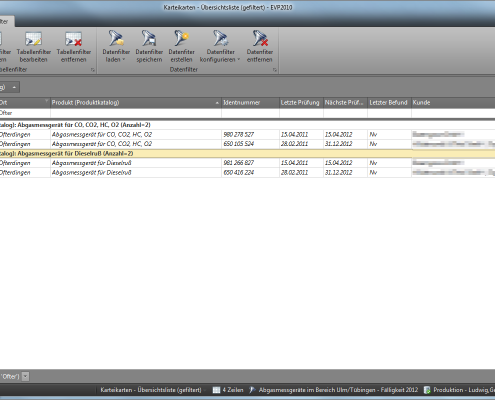Click the Identnummer filter row field
Viewport: 495px width, 400px height.
tap(250, 113)
